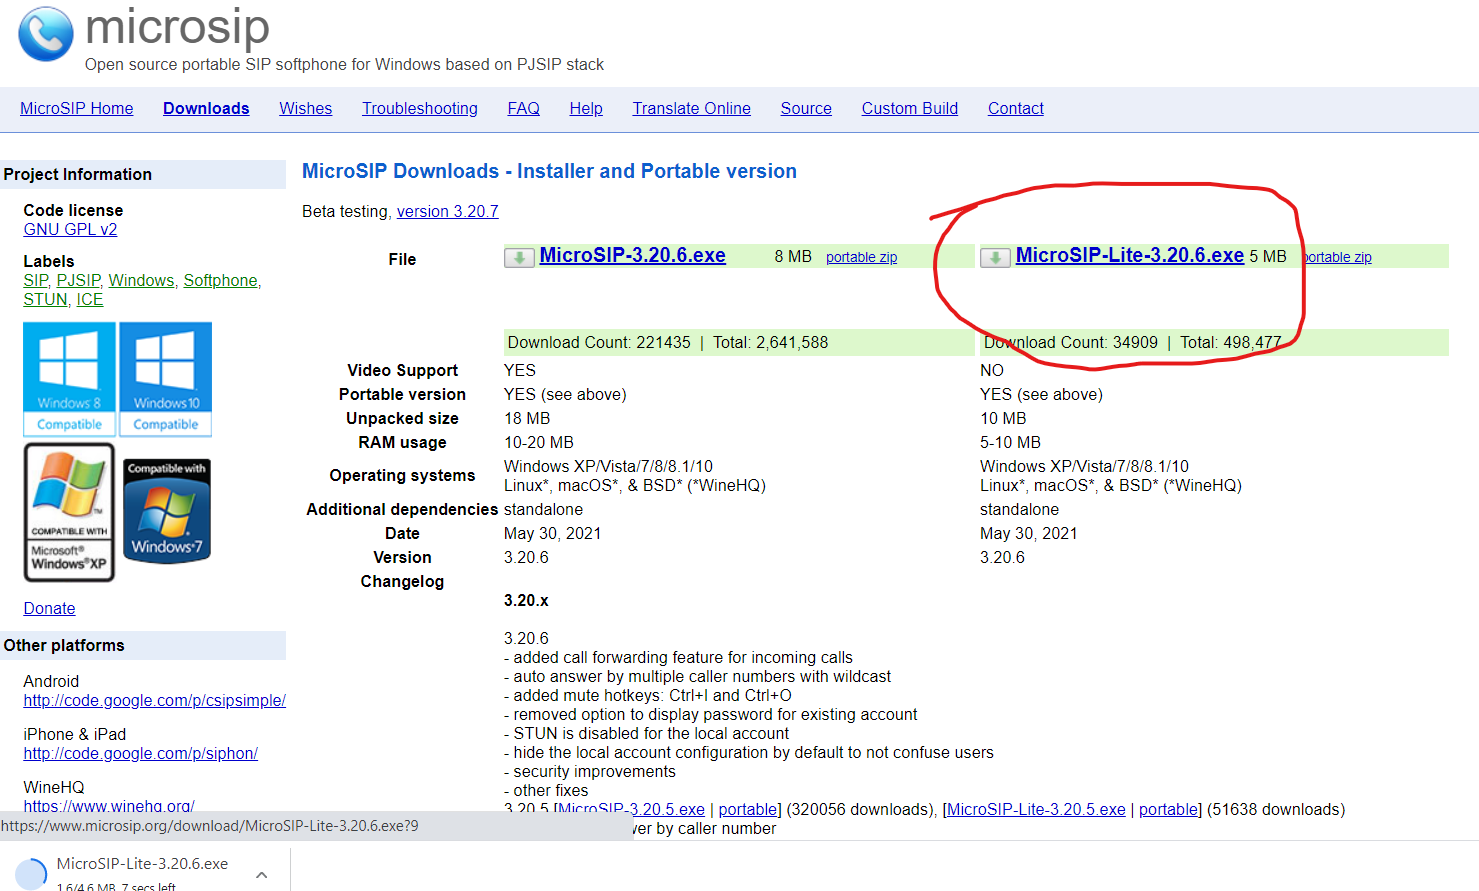Open portable zip link for the full version

pos(862,257)
